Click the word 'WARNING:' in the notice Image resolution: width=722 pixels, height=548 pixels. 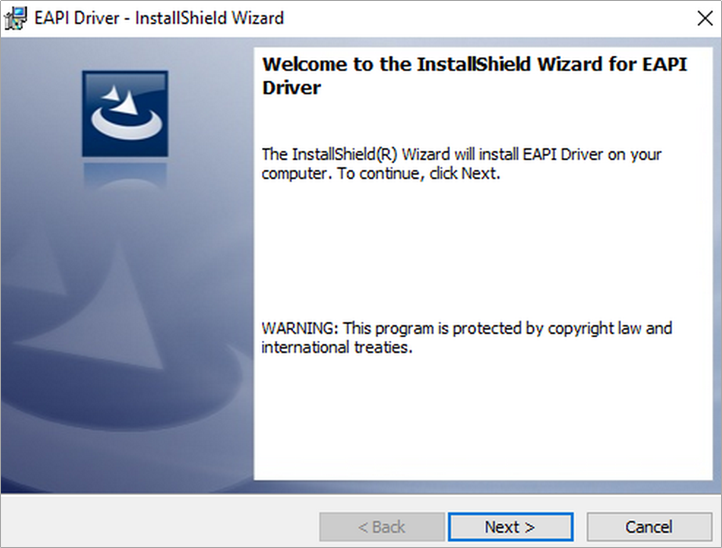click(x=300, y=328)
